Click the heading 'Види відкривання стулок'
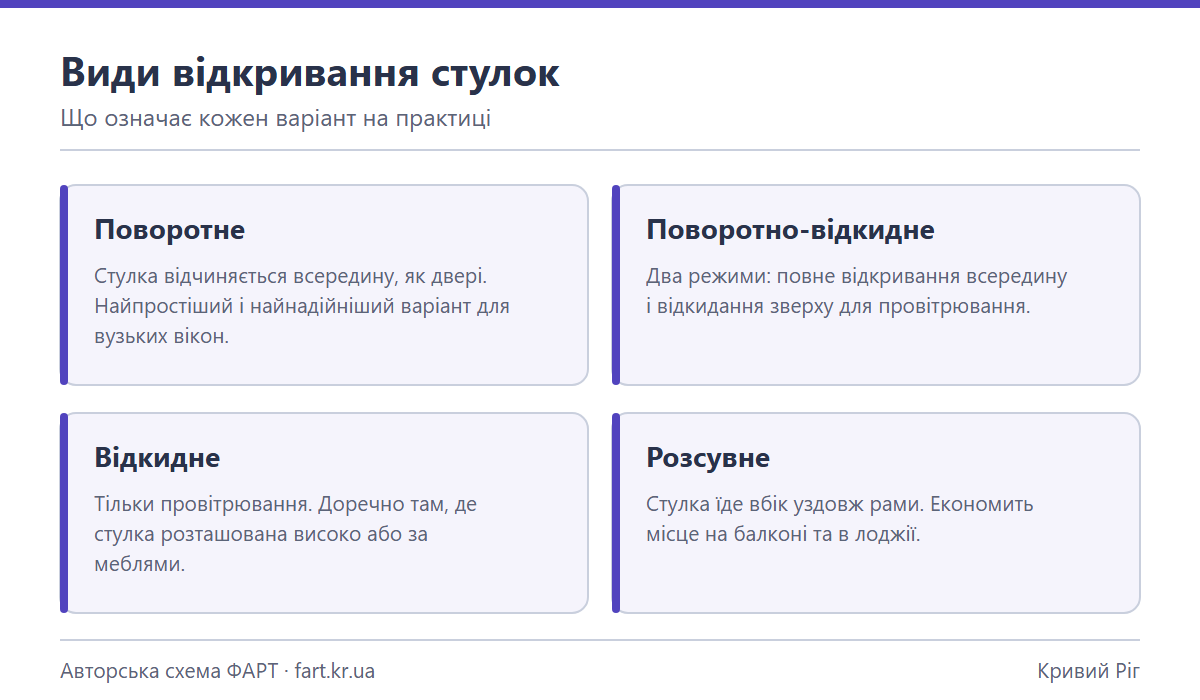Viewport: 1200px width, 700px height. pos(310,74)
